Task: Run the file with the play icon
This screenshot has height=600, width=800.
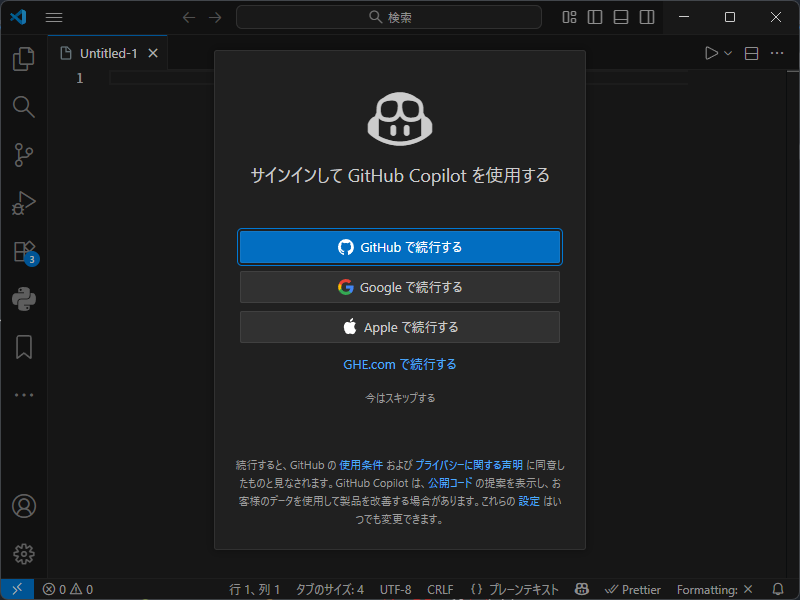Action: pos(711,53)
